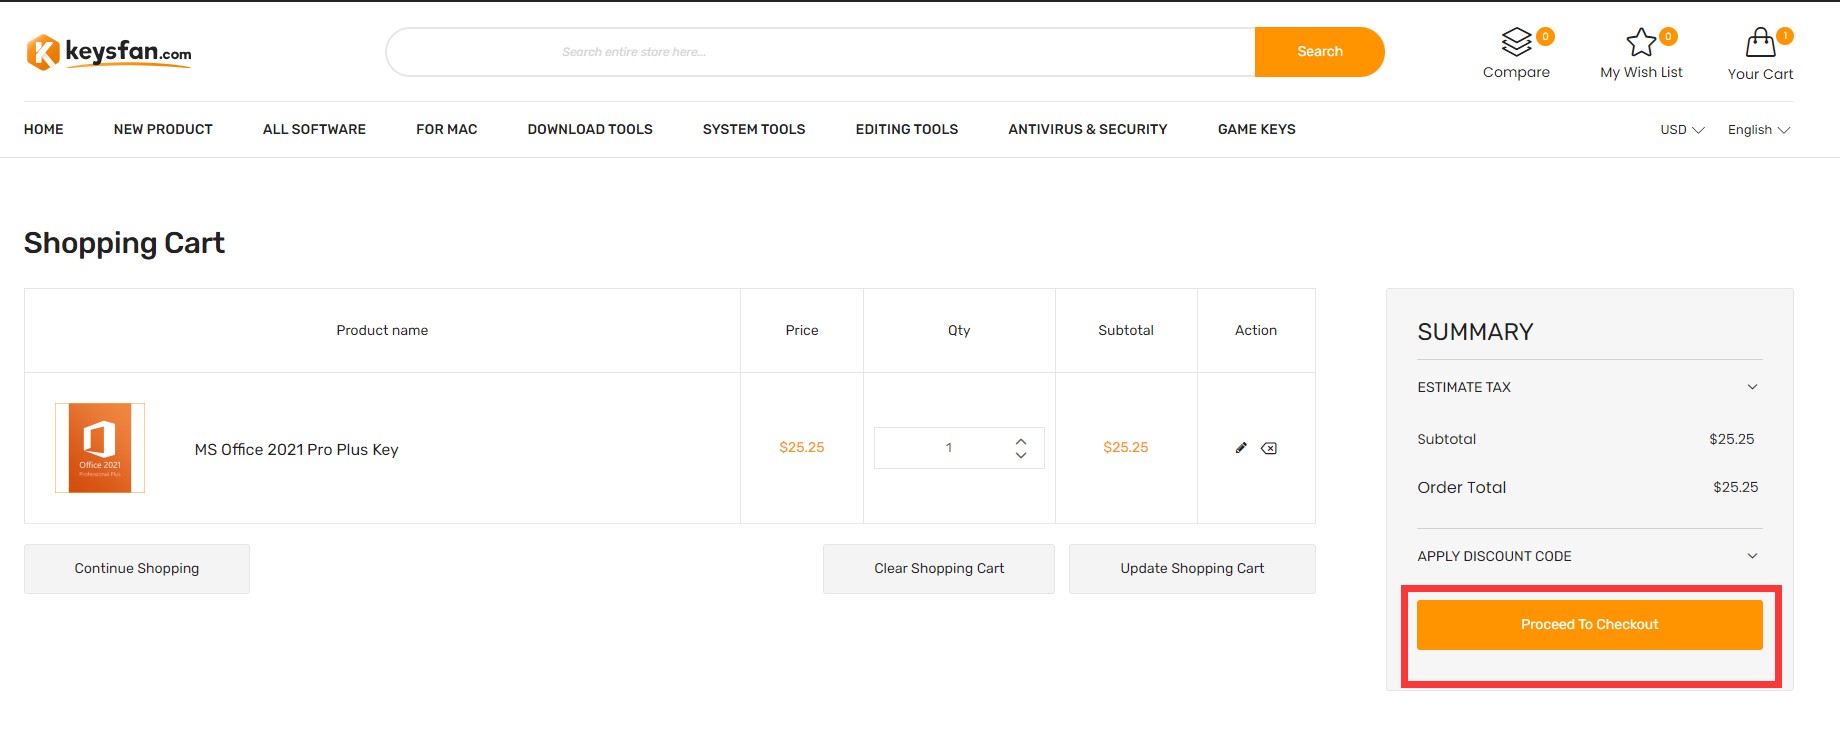
Task: Go to the Home menu
Action: 44,129
